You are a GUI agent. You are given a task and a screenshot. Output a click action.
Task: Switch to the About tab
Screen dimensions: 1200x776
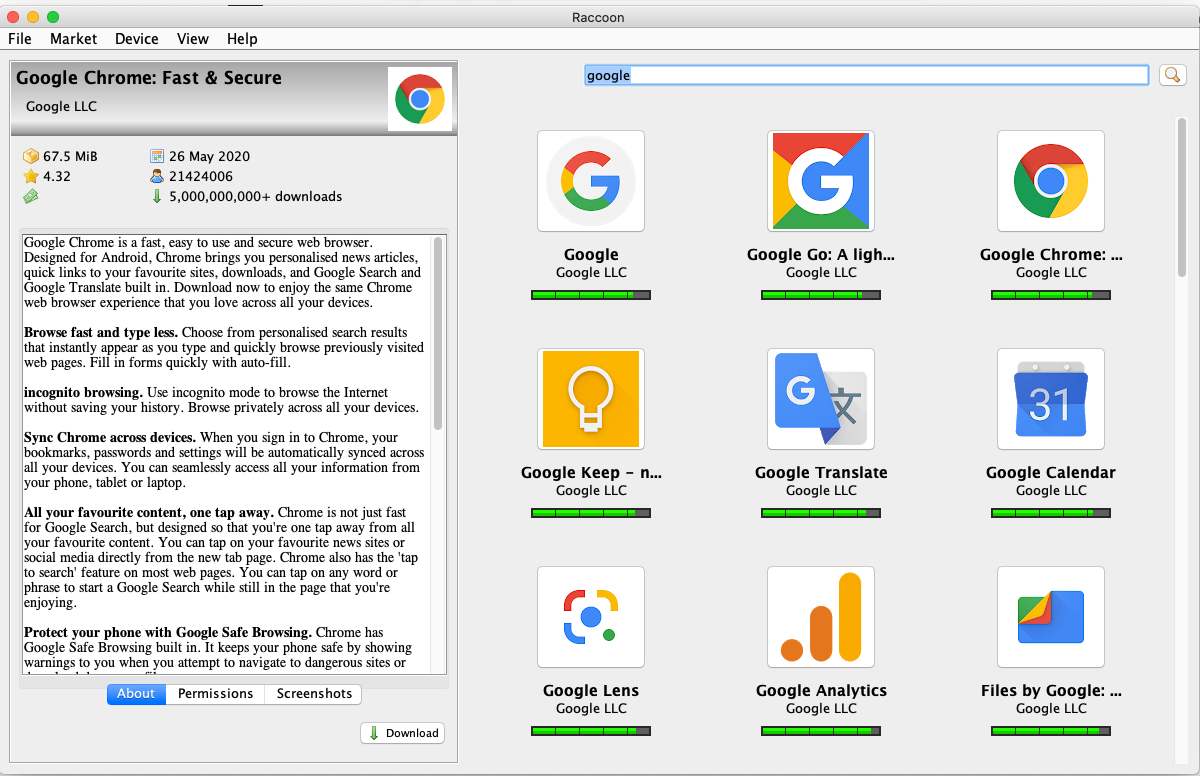coord(136,694)
